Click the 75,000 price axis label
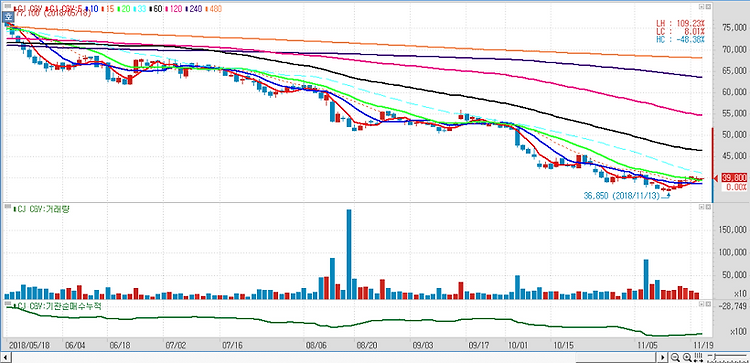The width and height of the screenshot is (750, 363). tap(734, 28)
